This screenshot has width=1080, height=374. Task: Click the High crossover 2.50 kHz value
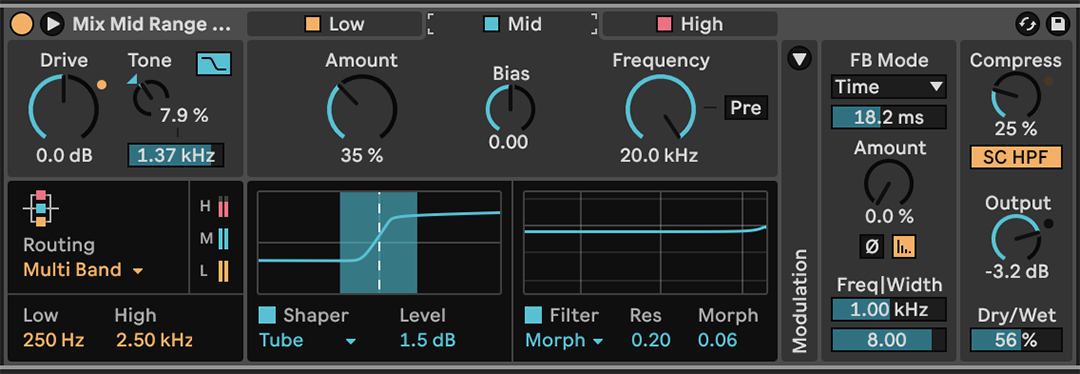pos(154,340)
